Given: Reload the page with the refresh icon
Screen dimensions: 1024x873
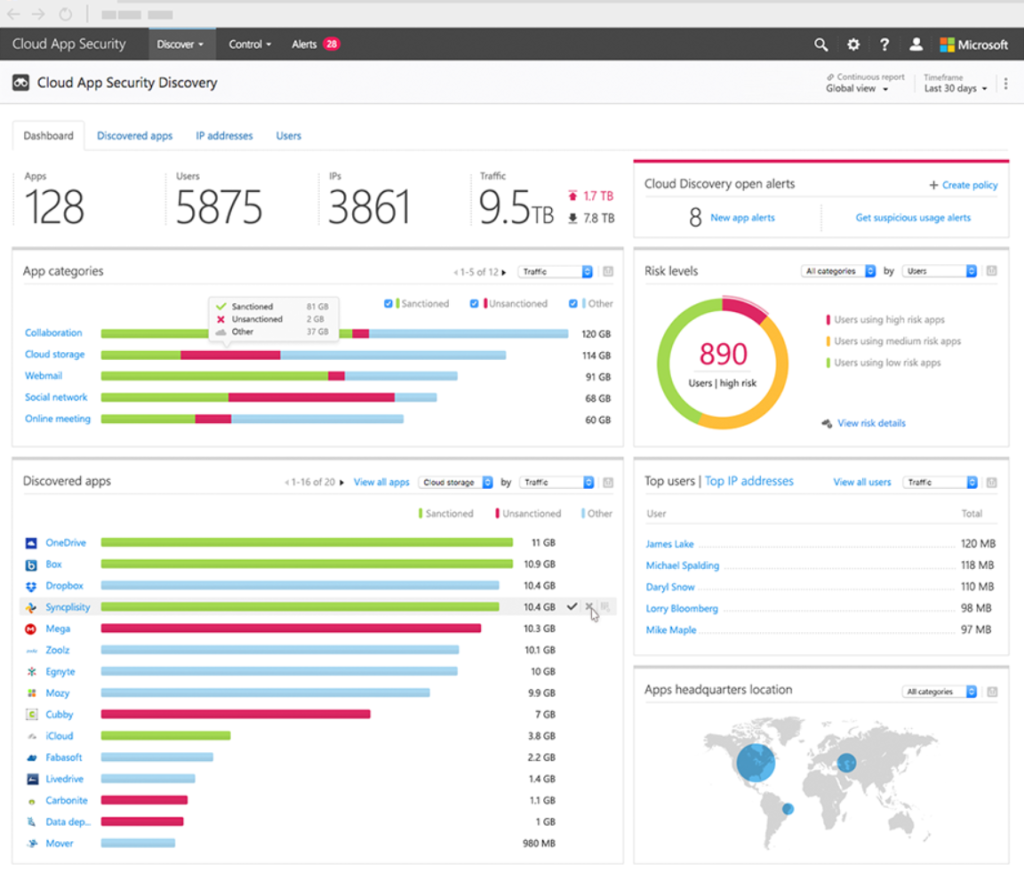Looking at the screenshot, I should 65,14.
